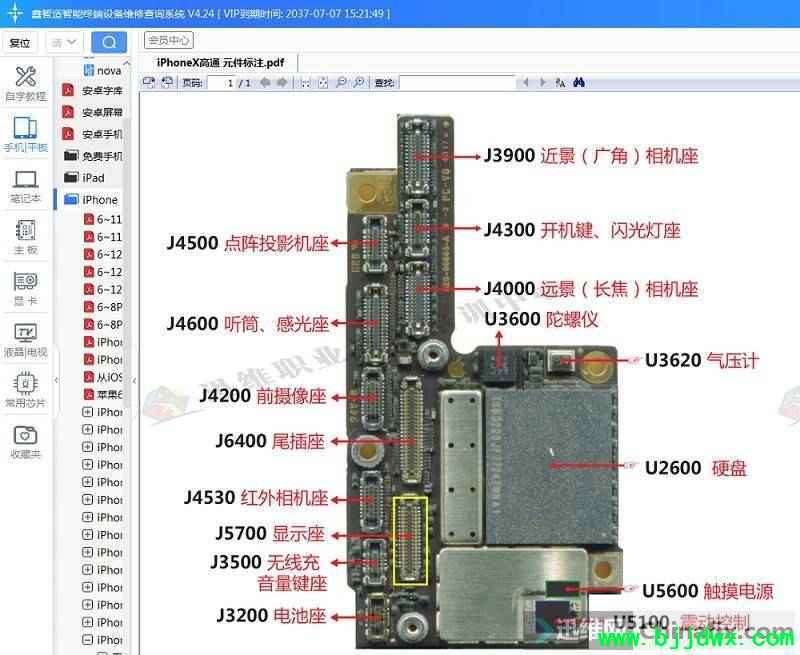
Task: Click the binoculars search icon
Action: [x=579, y=82]
